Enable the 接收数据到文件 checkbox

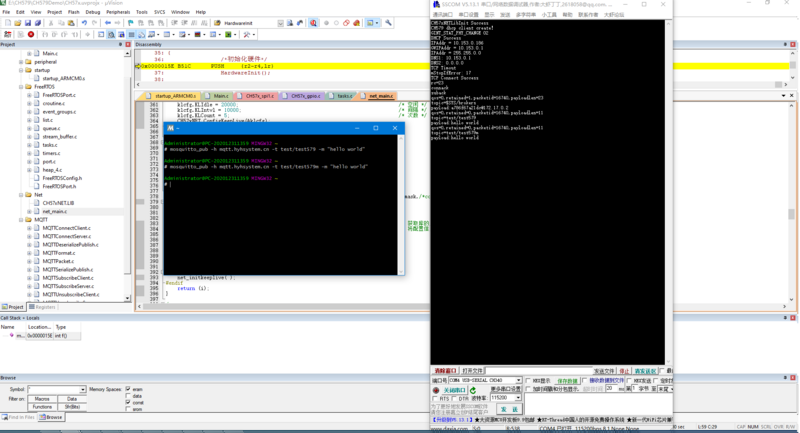click(585, 380)
